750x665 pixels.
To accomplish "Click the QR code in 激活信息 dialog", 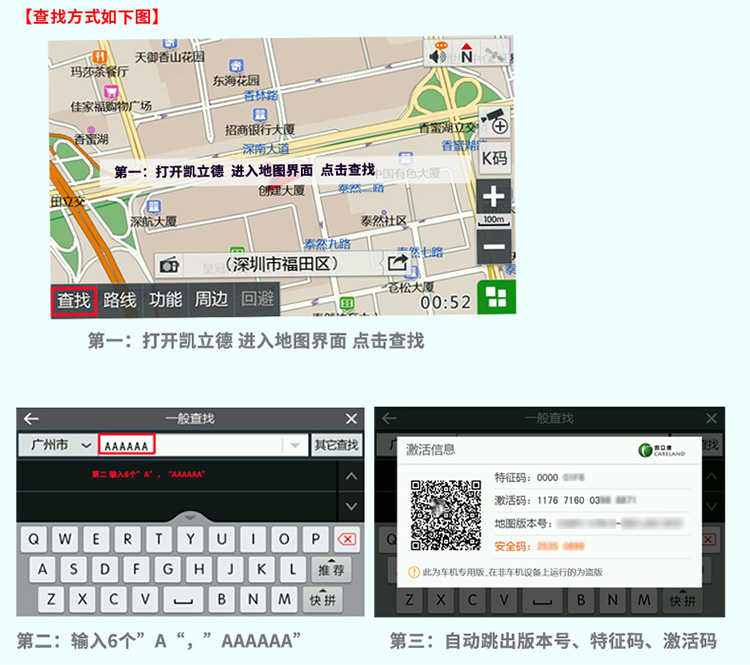I will 446,515.
